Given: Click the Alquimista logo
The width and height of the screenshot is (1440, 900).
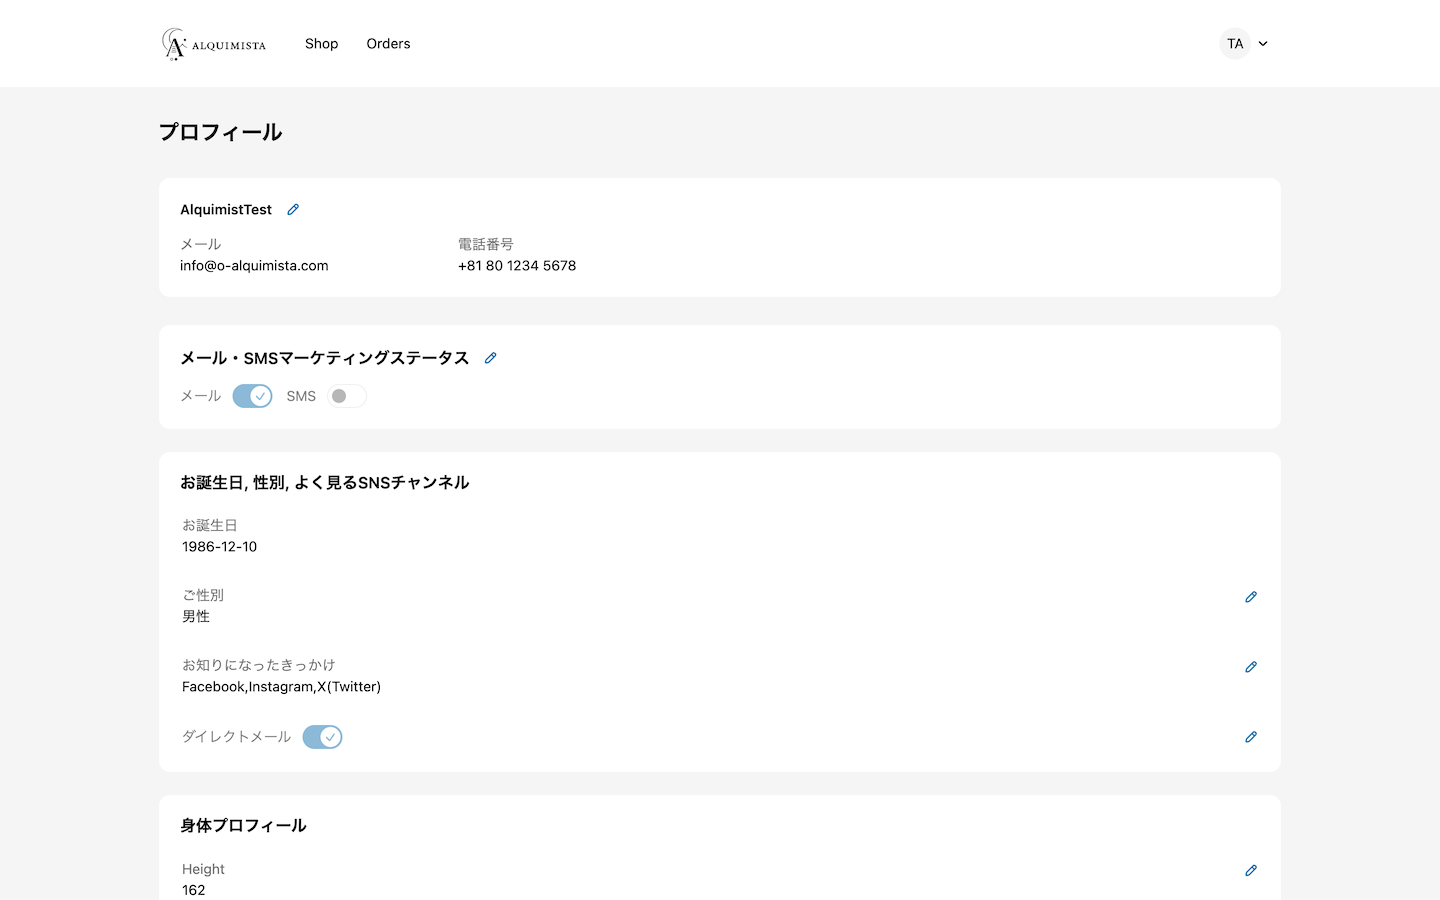Looking at the screenshot, I should point(214,44).
